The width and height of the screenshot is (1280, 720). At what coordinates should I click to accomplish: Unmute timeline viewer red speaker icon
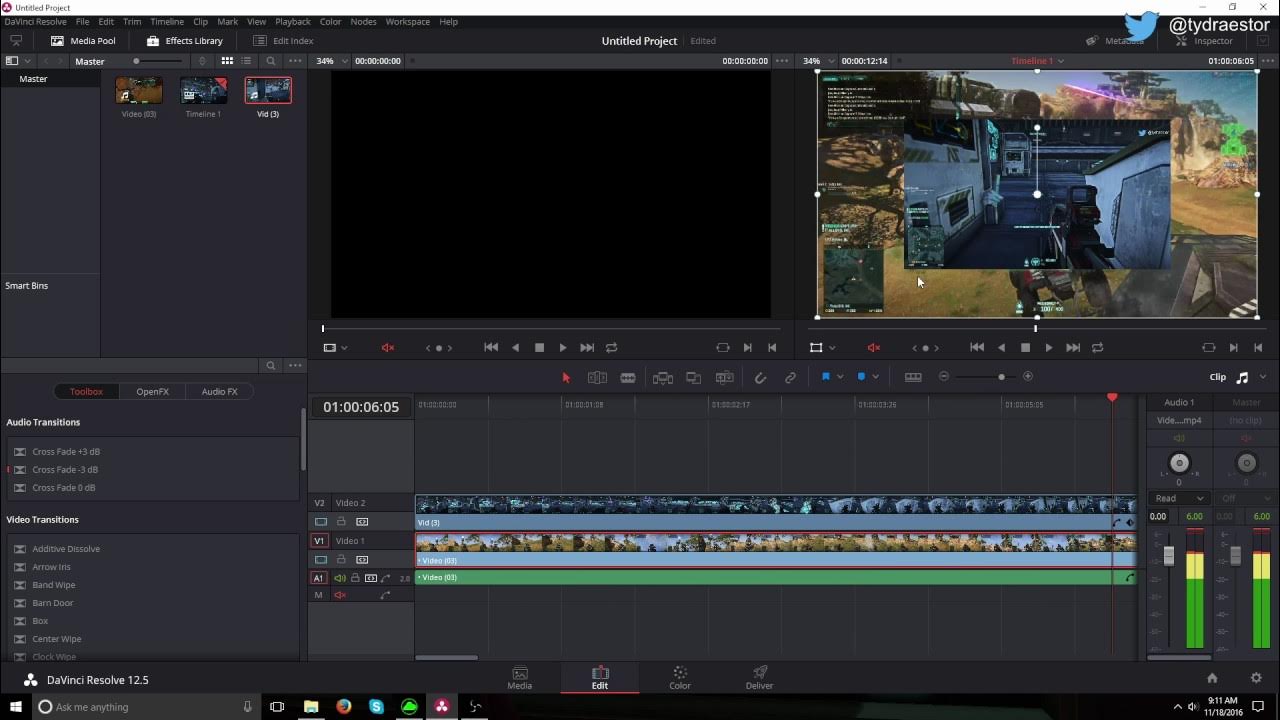[x=874, y=348]
